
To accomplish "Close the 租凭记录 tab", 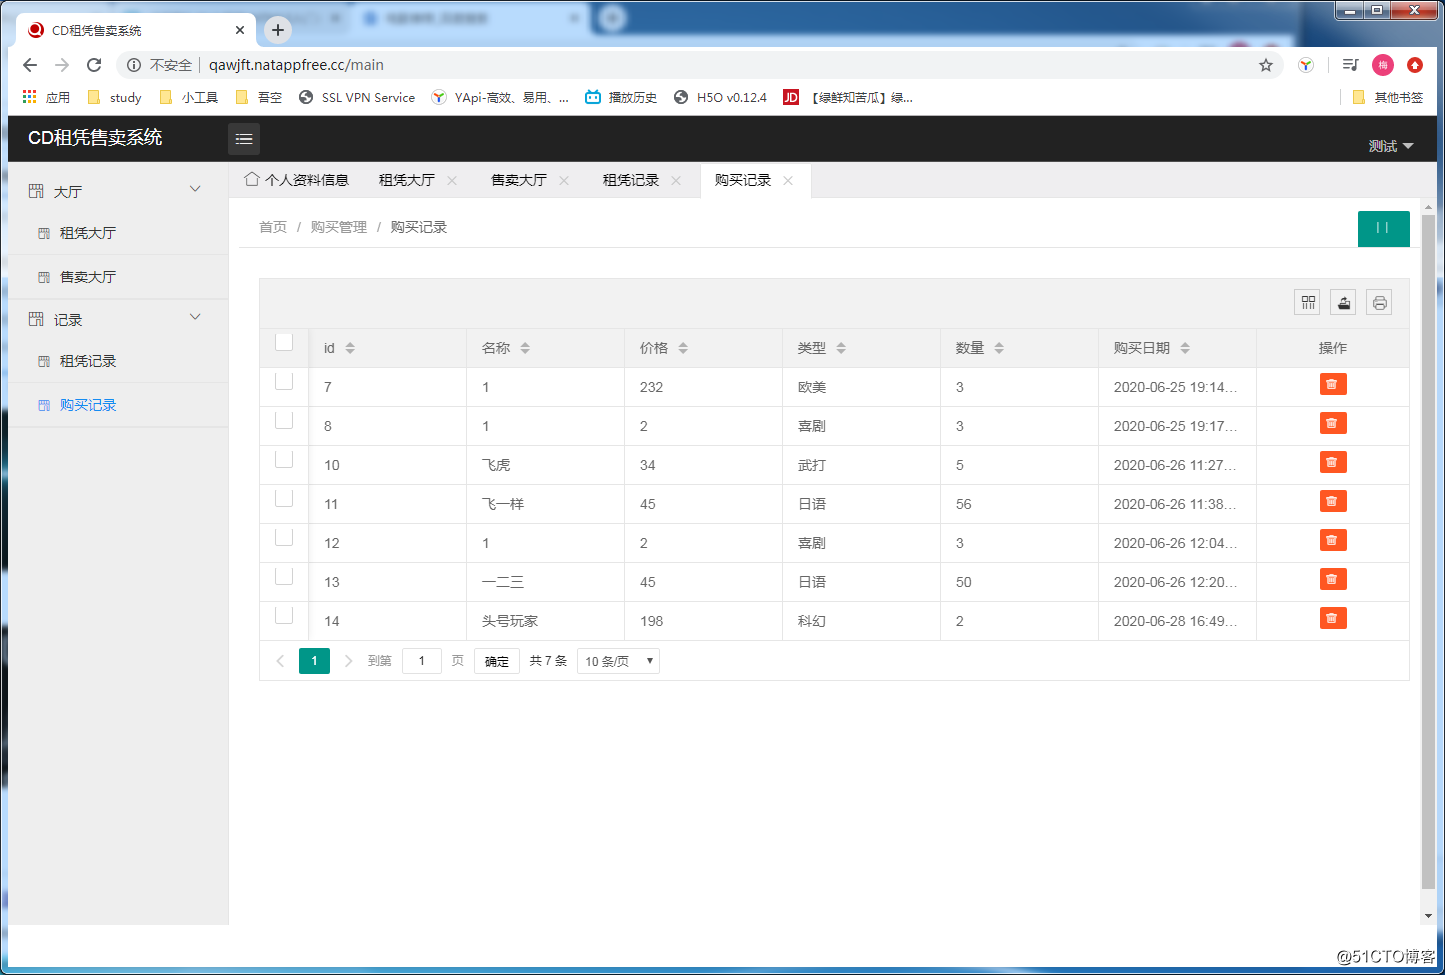I will (x=676, y=181).
